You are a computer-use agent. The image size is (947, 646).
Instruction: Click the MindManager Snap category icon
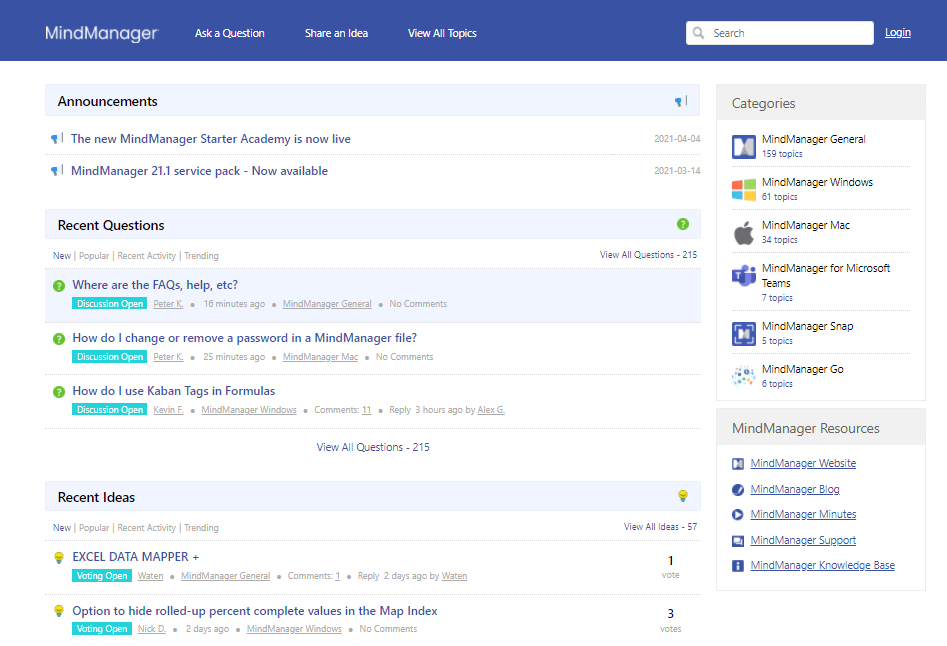point(743,333)
